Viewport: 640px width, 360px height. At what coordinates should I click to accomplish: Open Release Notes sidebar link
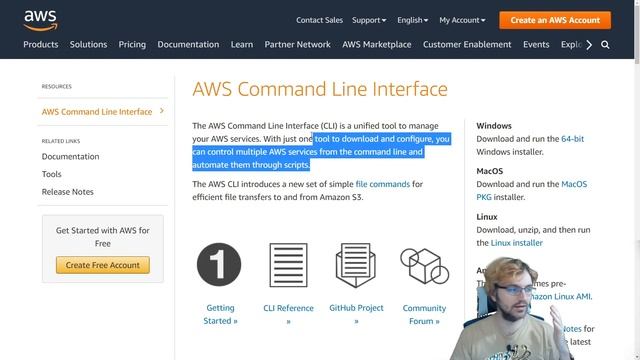click(68, 192)
